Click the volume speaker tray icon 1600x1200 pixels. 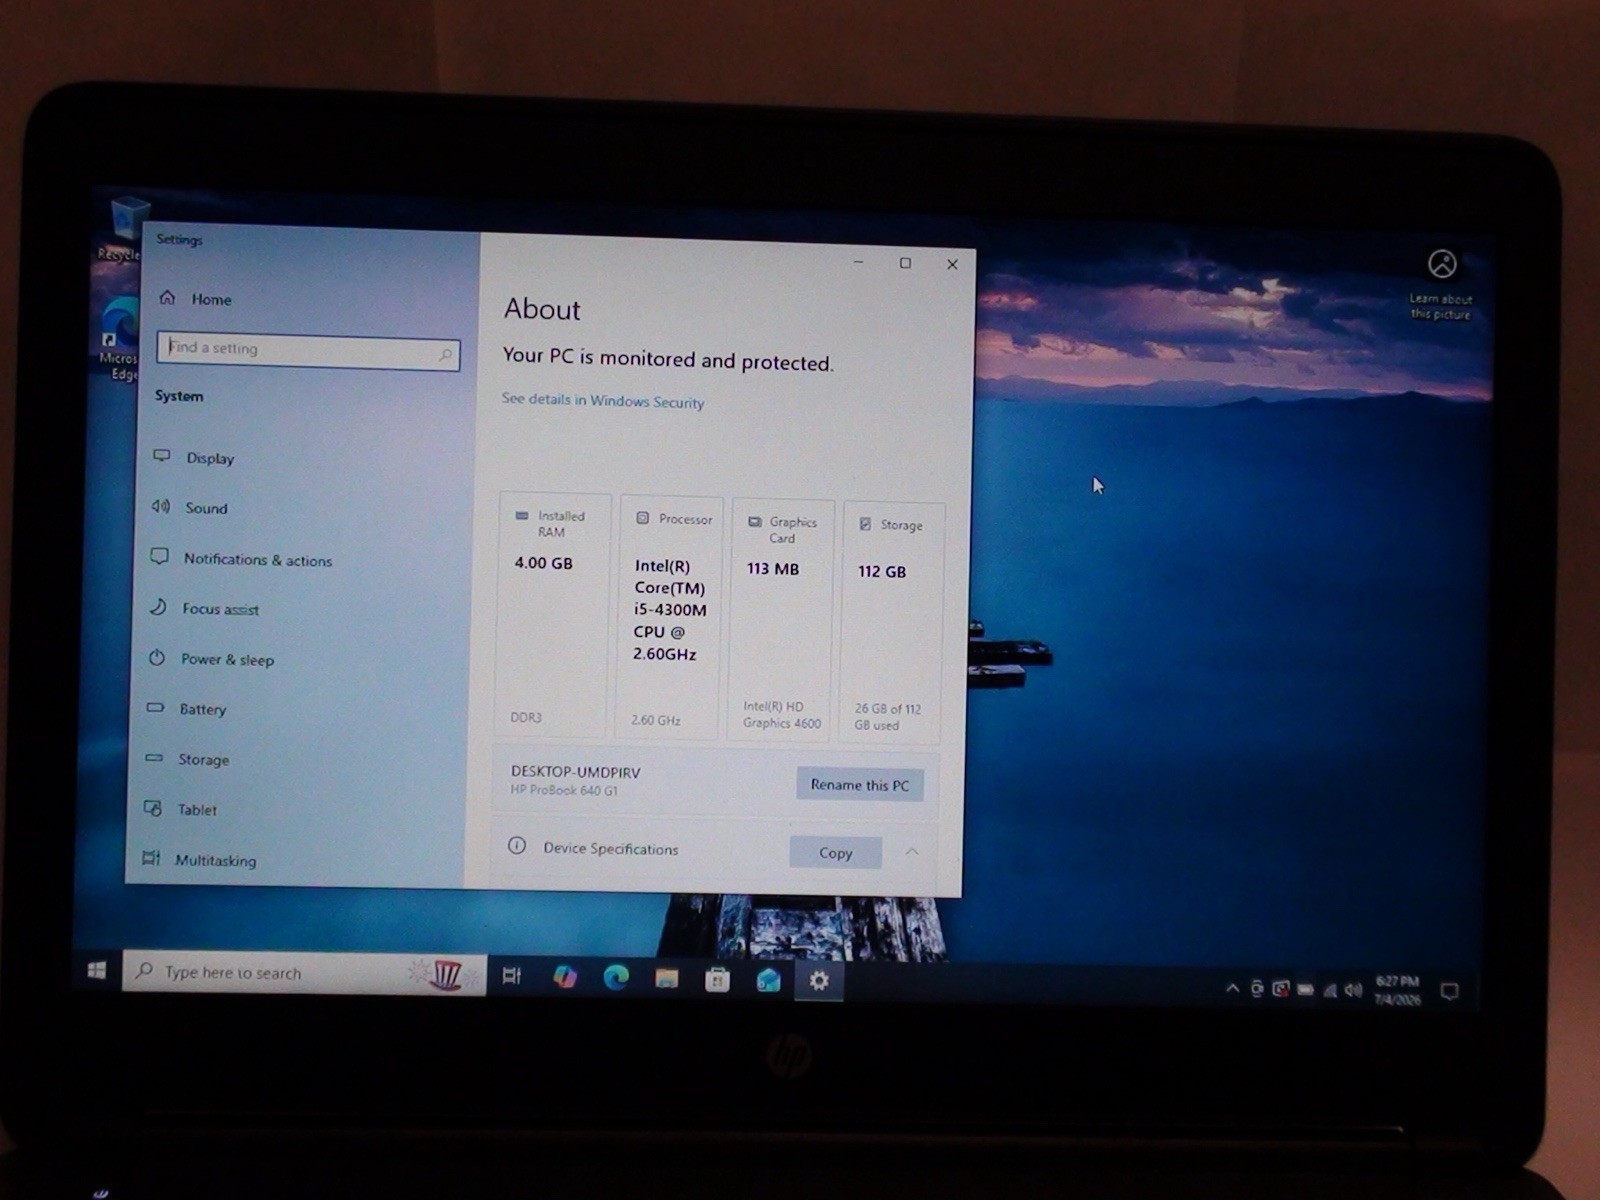point(1354,990)
